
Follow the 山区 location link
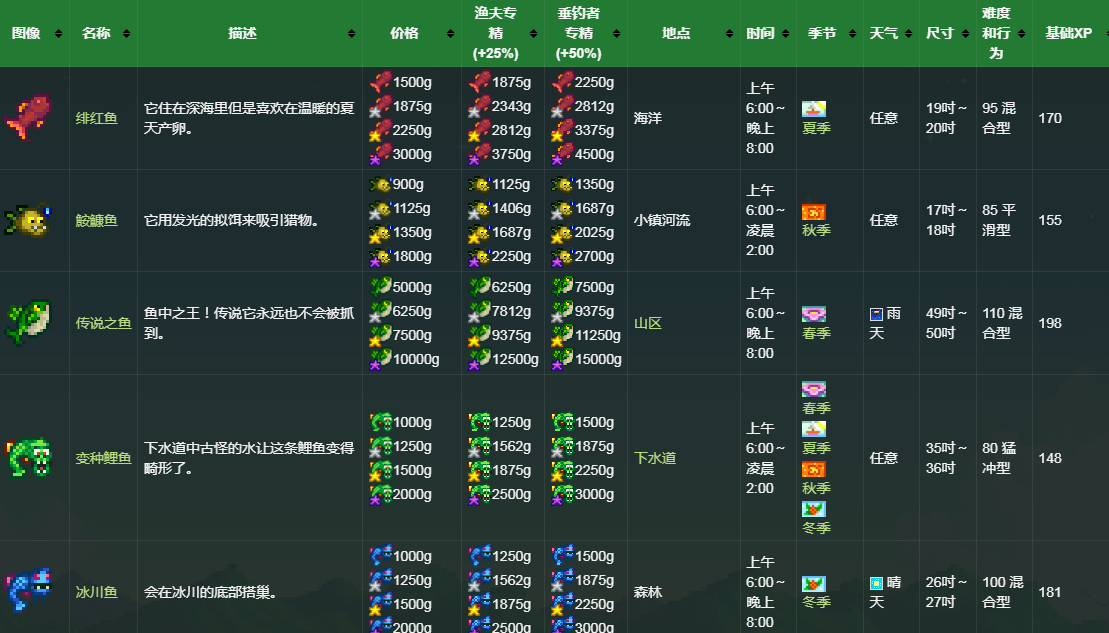(648, 323)
